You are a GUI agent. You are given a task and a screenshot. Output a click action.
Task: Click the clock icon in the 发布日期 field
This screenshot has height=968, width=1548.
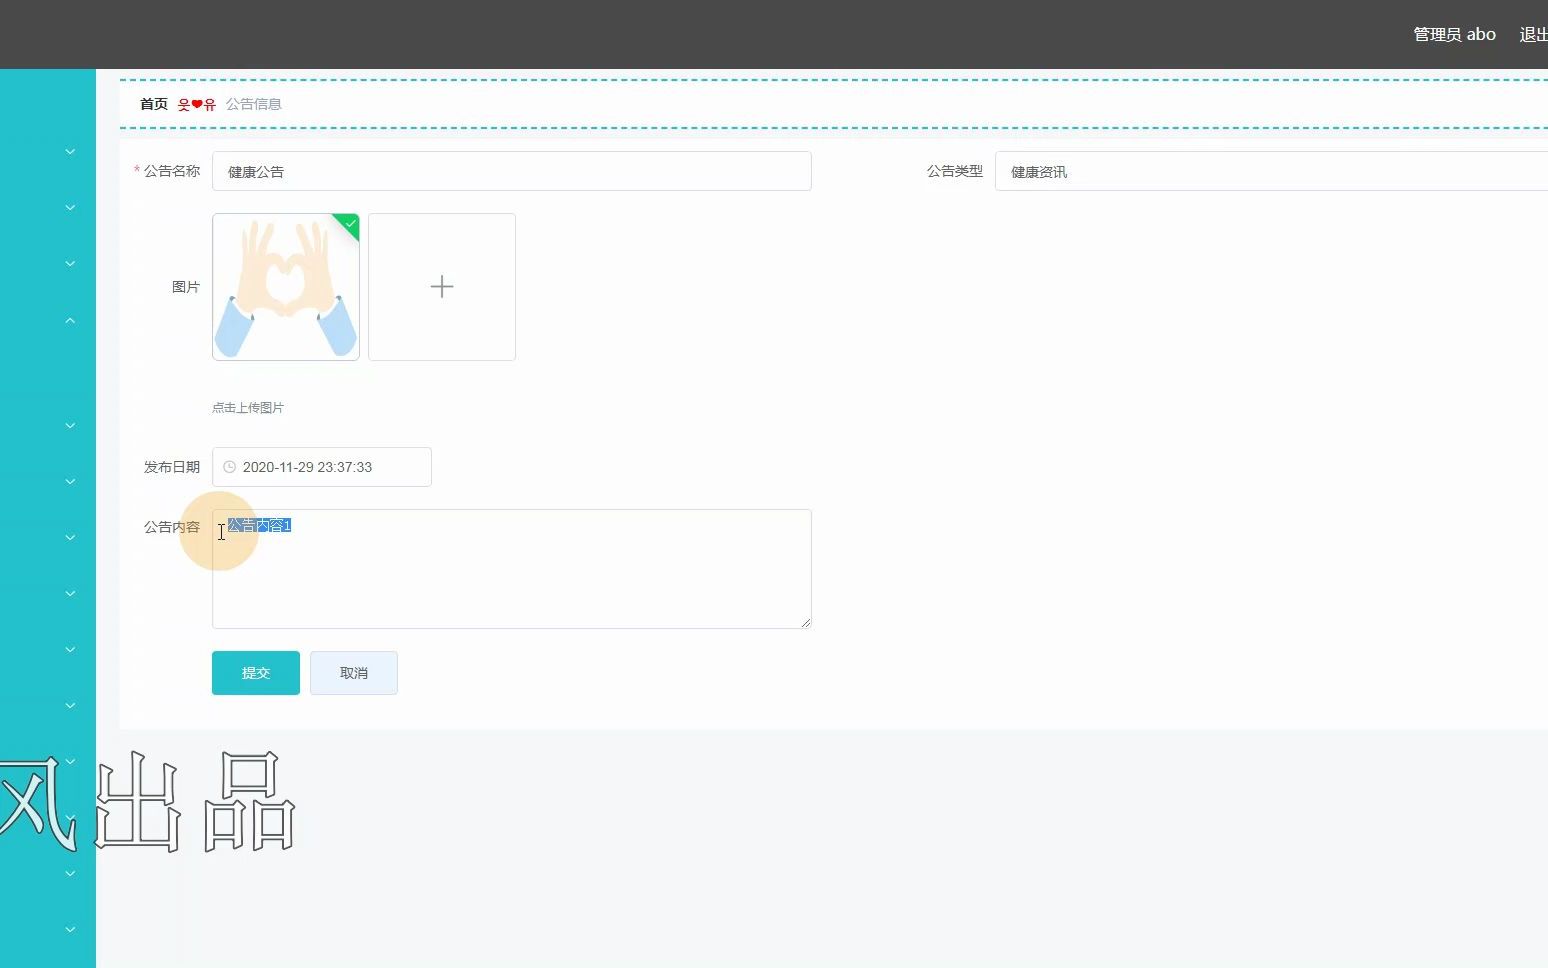(x=228, y=466)
